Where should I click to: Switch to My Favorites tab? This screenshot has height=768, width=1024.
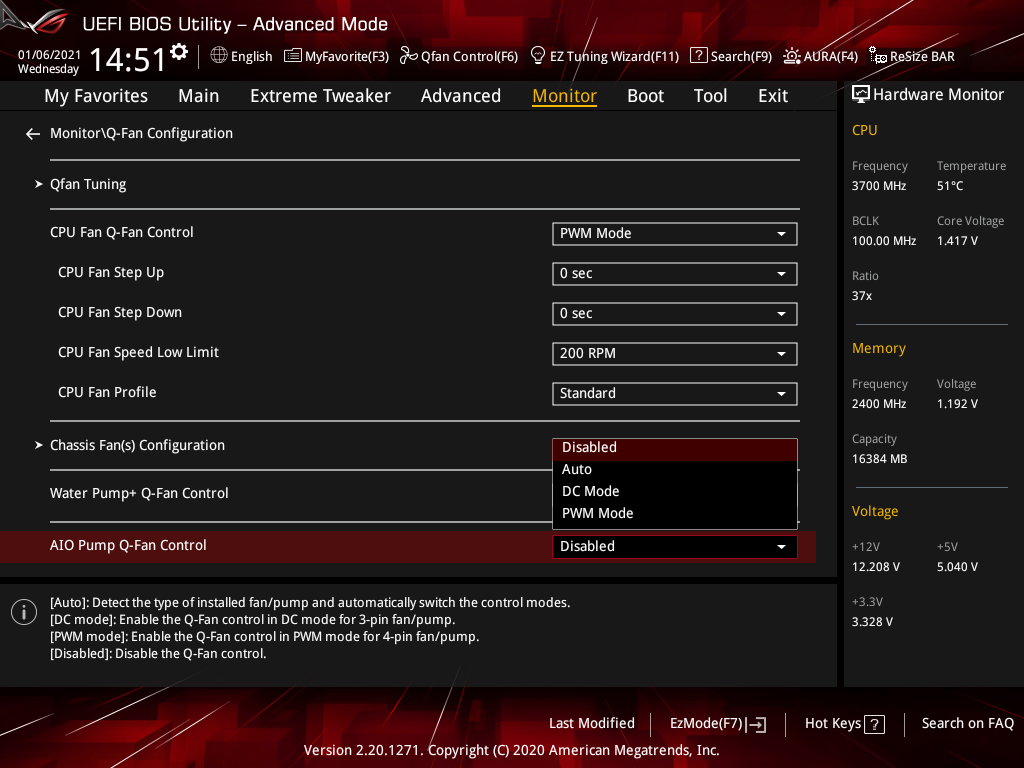[96, 96]
